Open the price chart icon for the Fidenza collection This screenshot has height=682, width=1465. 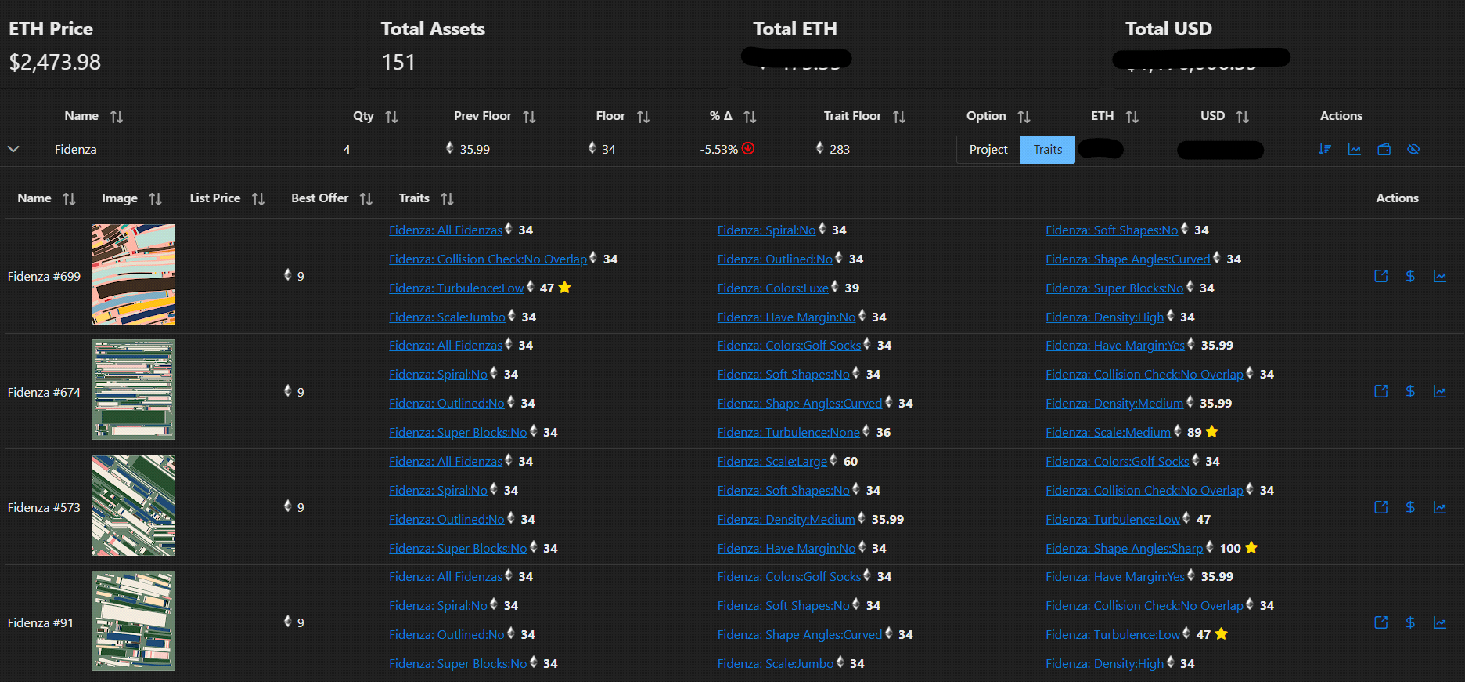(x=1354, y=149)
